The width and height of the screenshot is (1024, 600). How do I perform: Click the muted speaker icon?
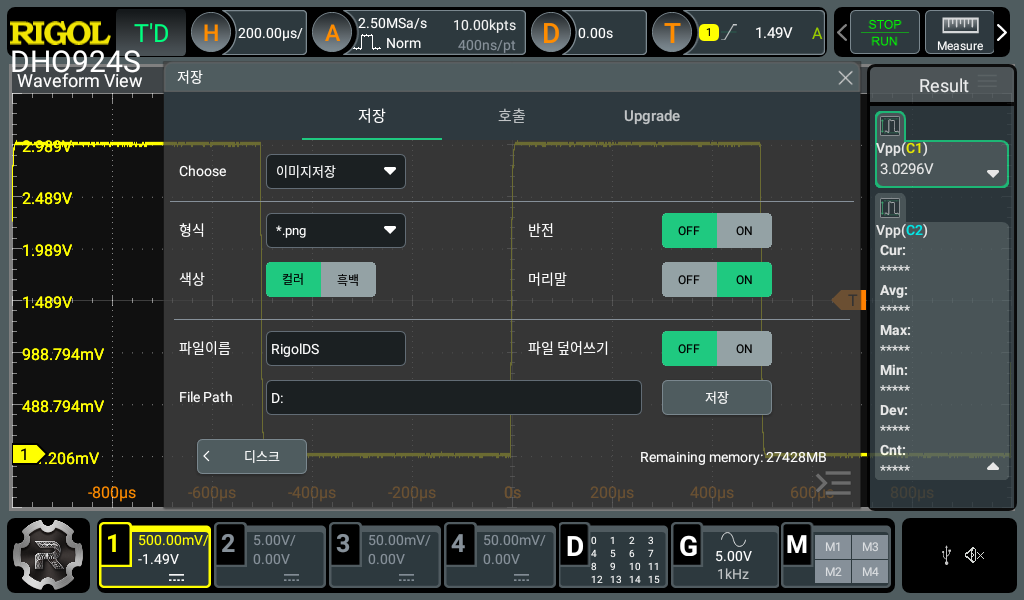[x=975, y=555]
